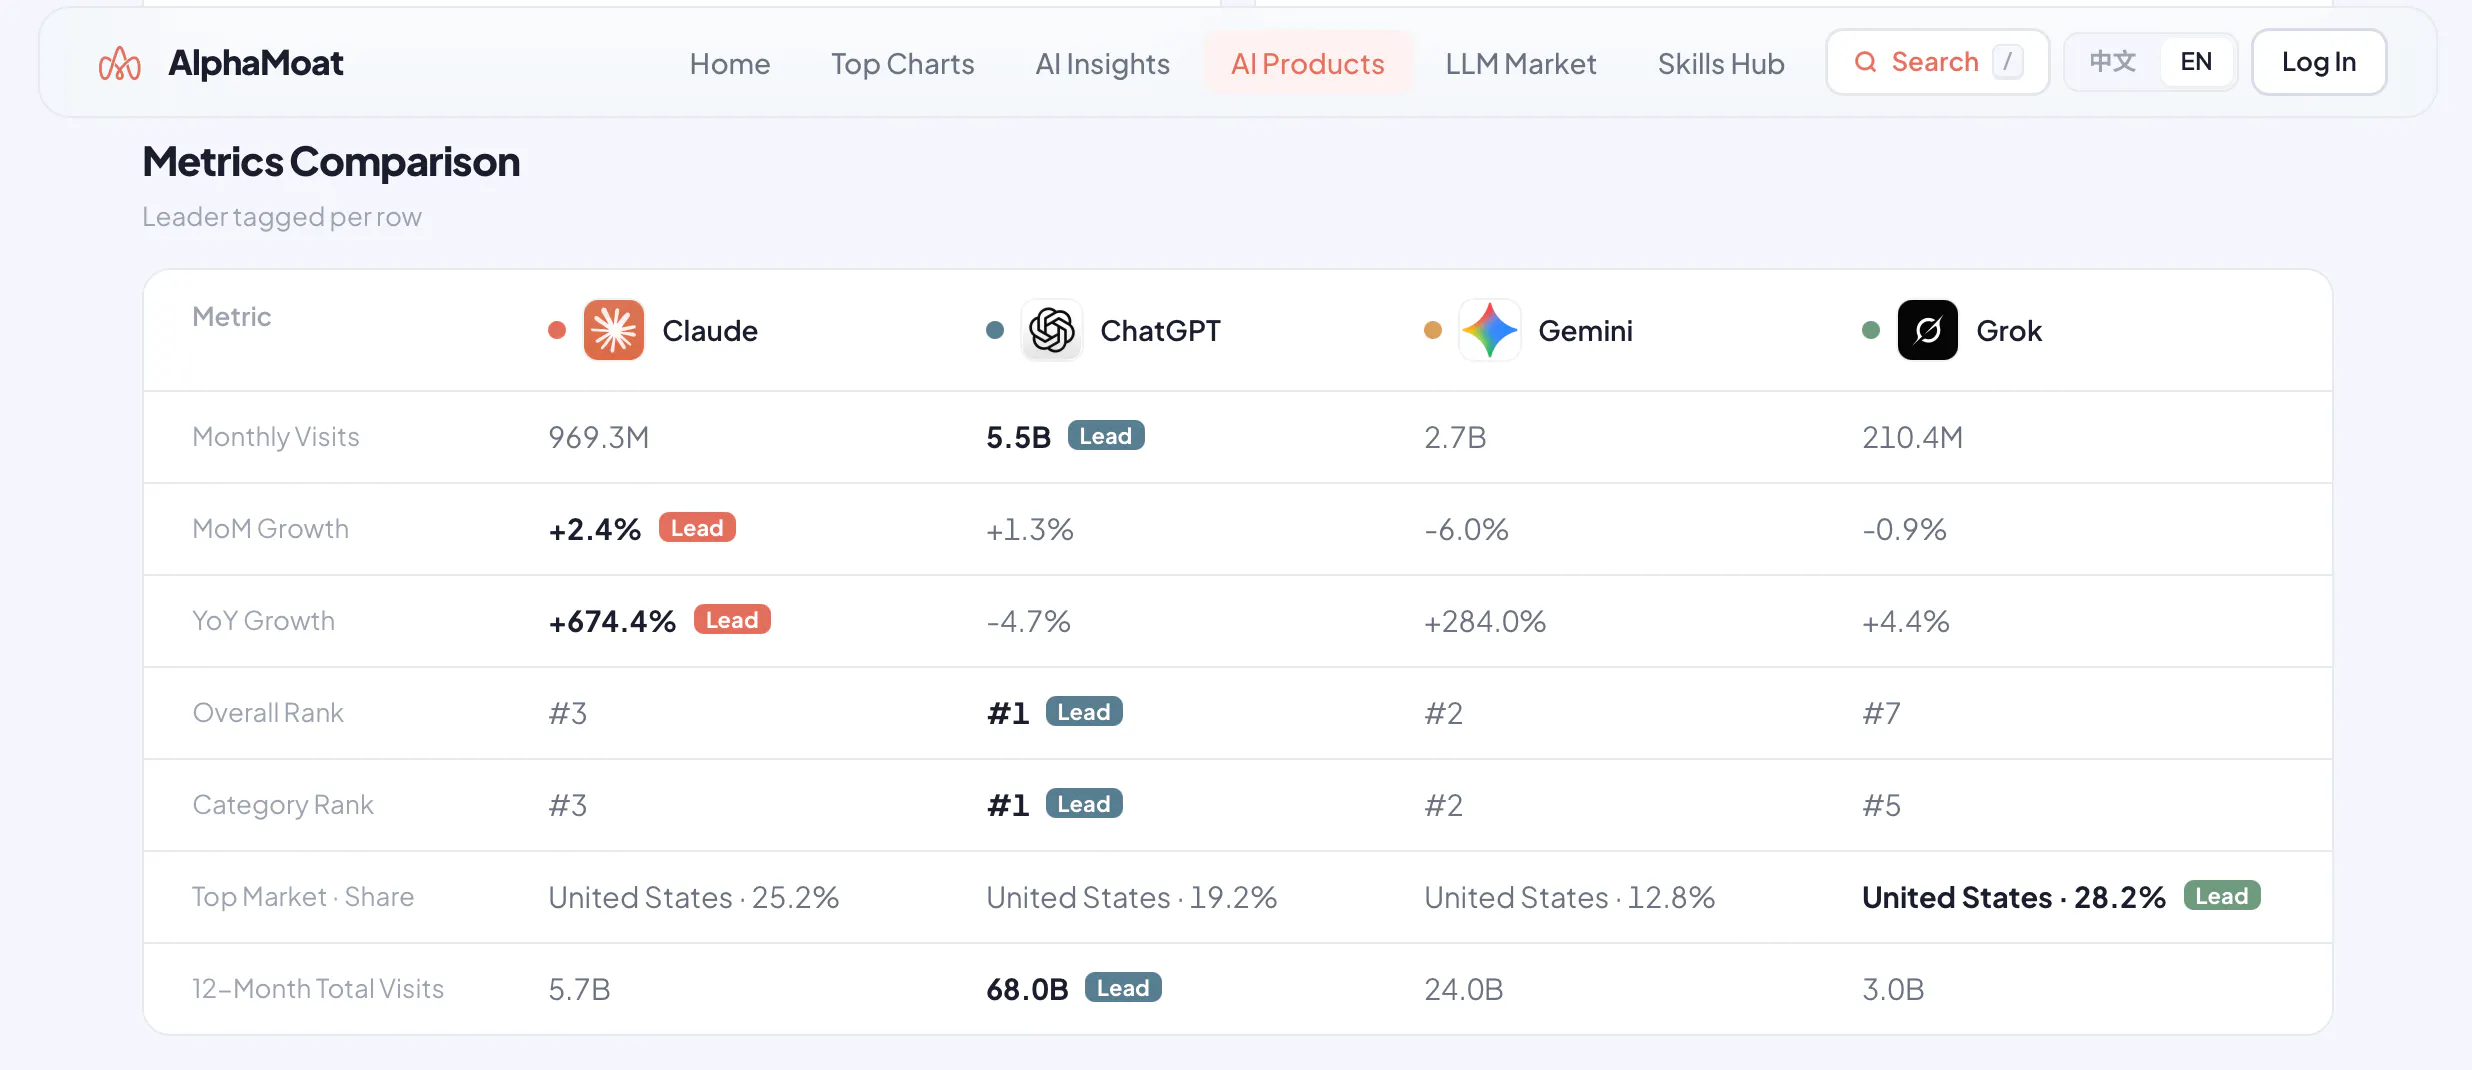Click ChatGPT's 5.5B monthly visits value
Image resolution: width=2472 pixels, height=1070 pixels.
(x=1018, y=437)
